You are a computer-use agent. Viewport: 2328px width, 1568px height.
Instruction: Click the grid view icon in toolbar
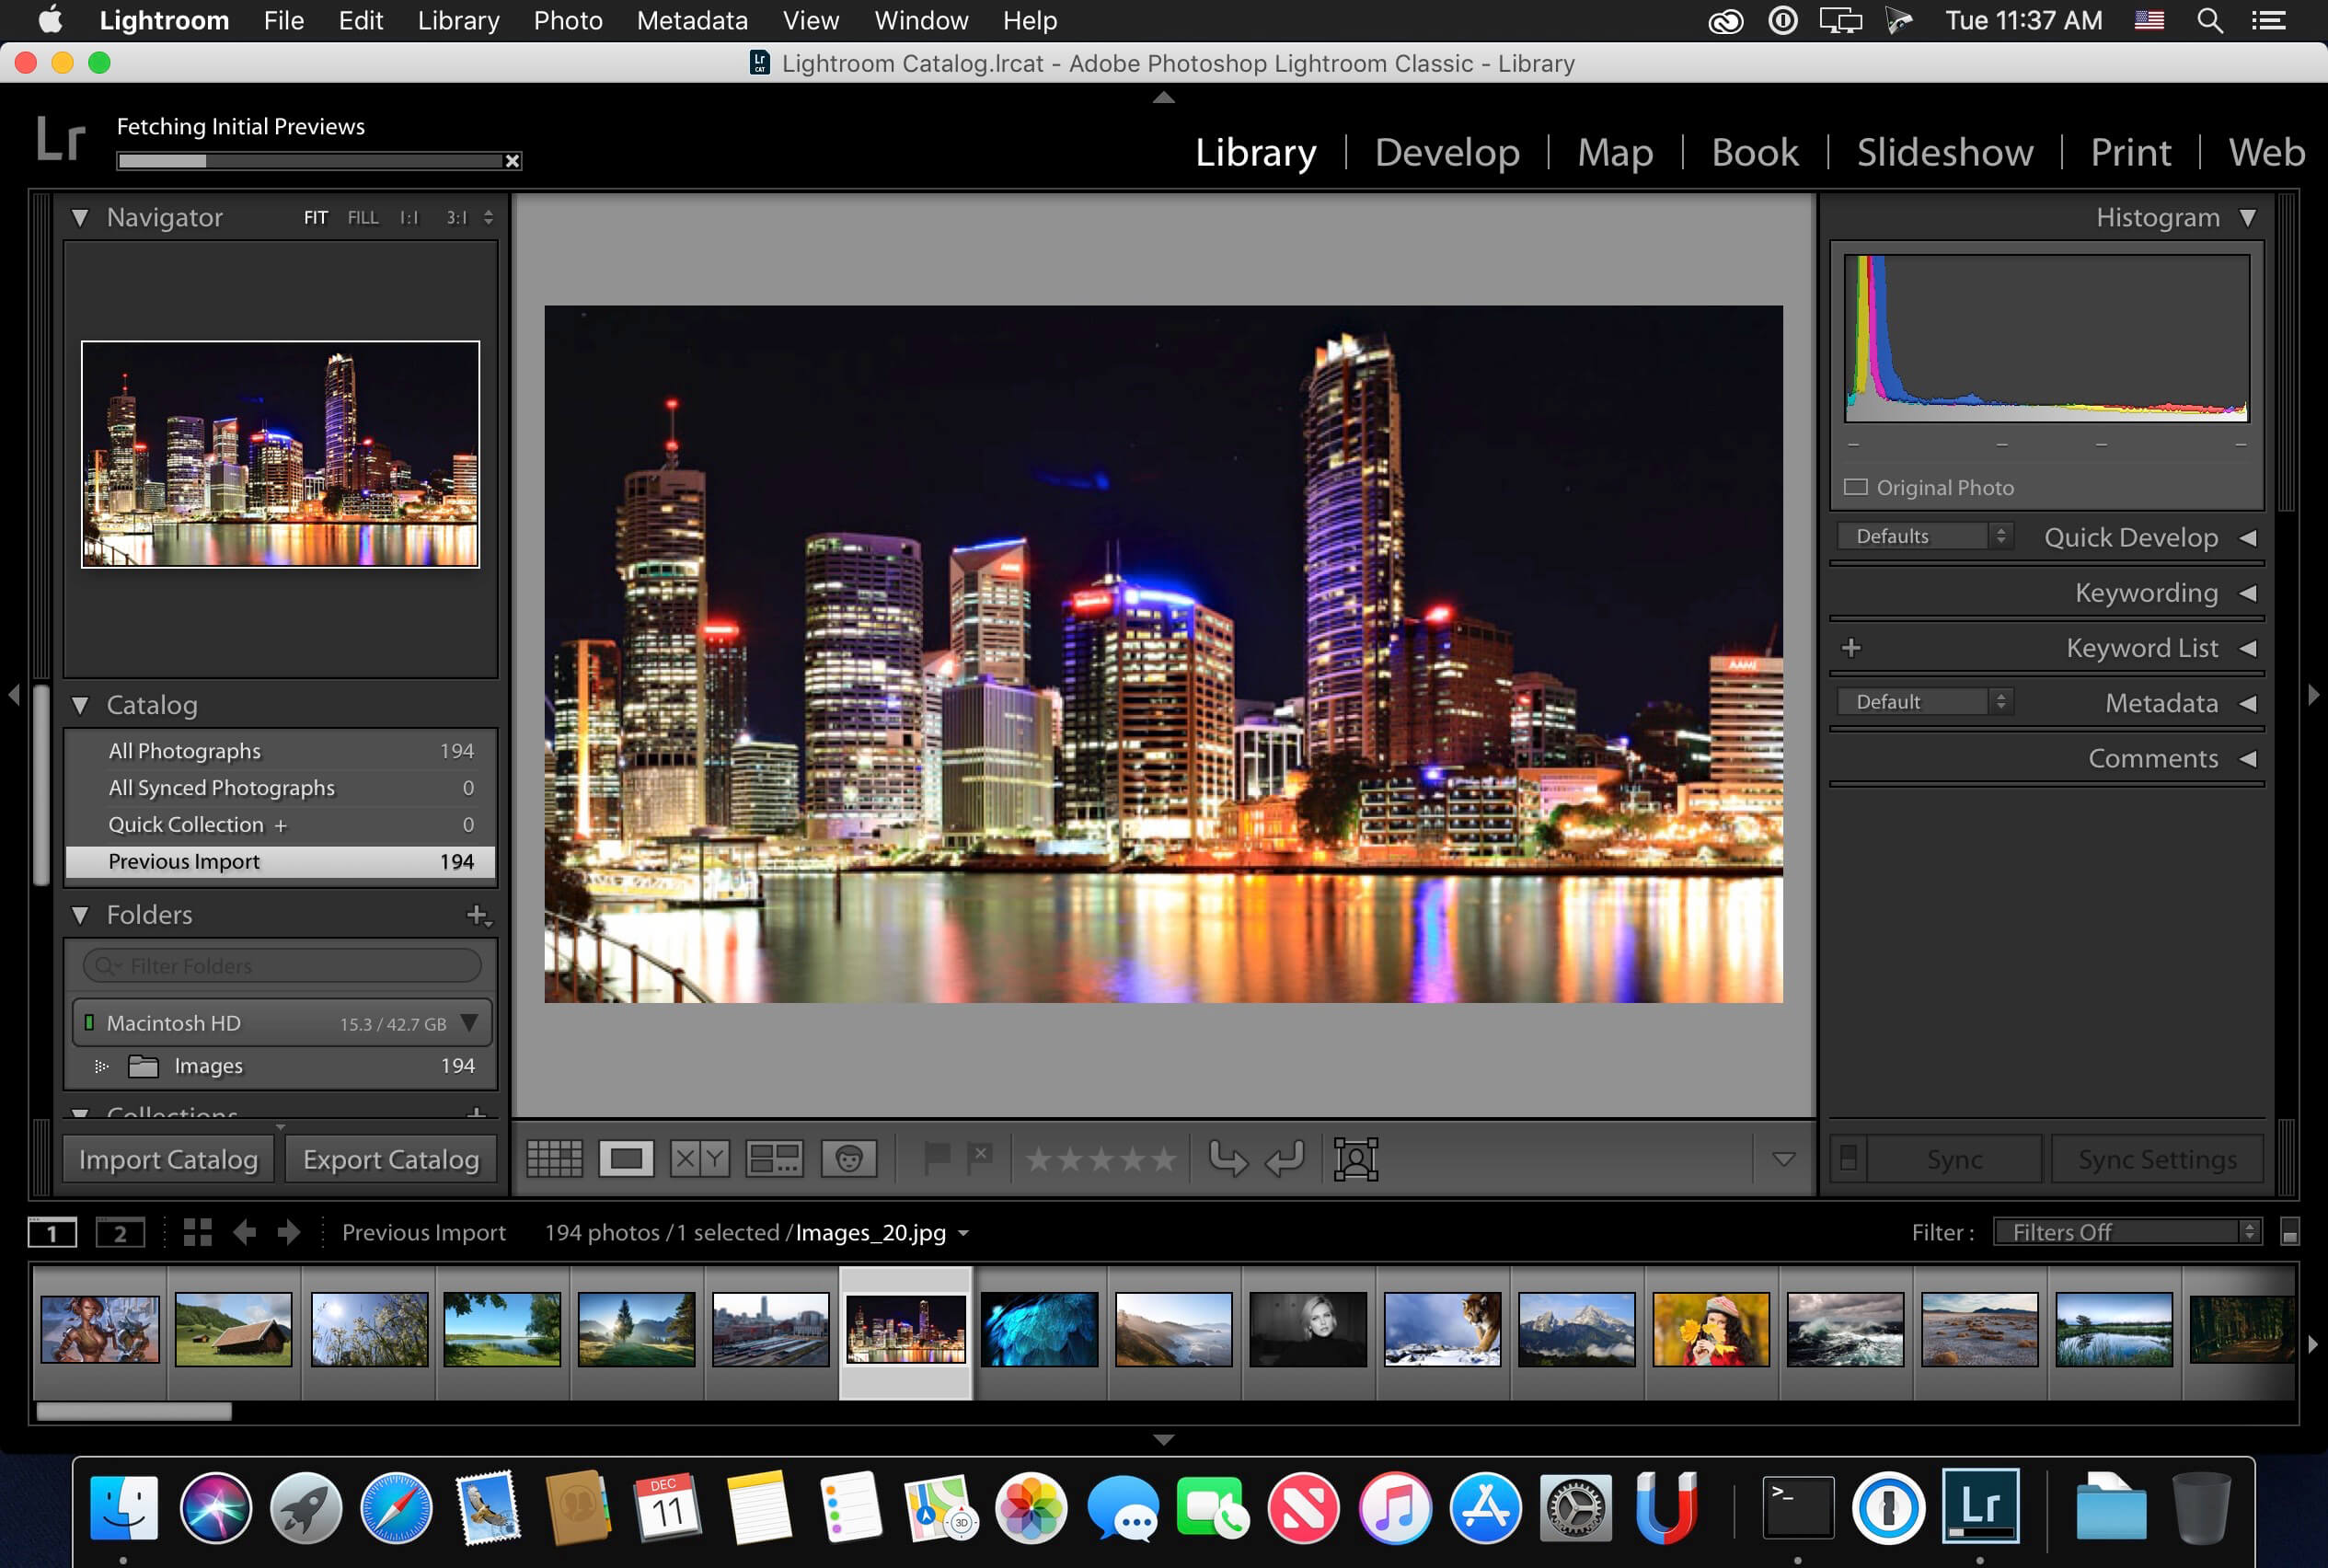click(553, 1157)
